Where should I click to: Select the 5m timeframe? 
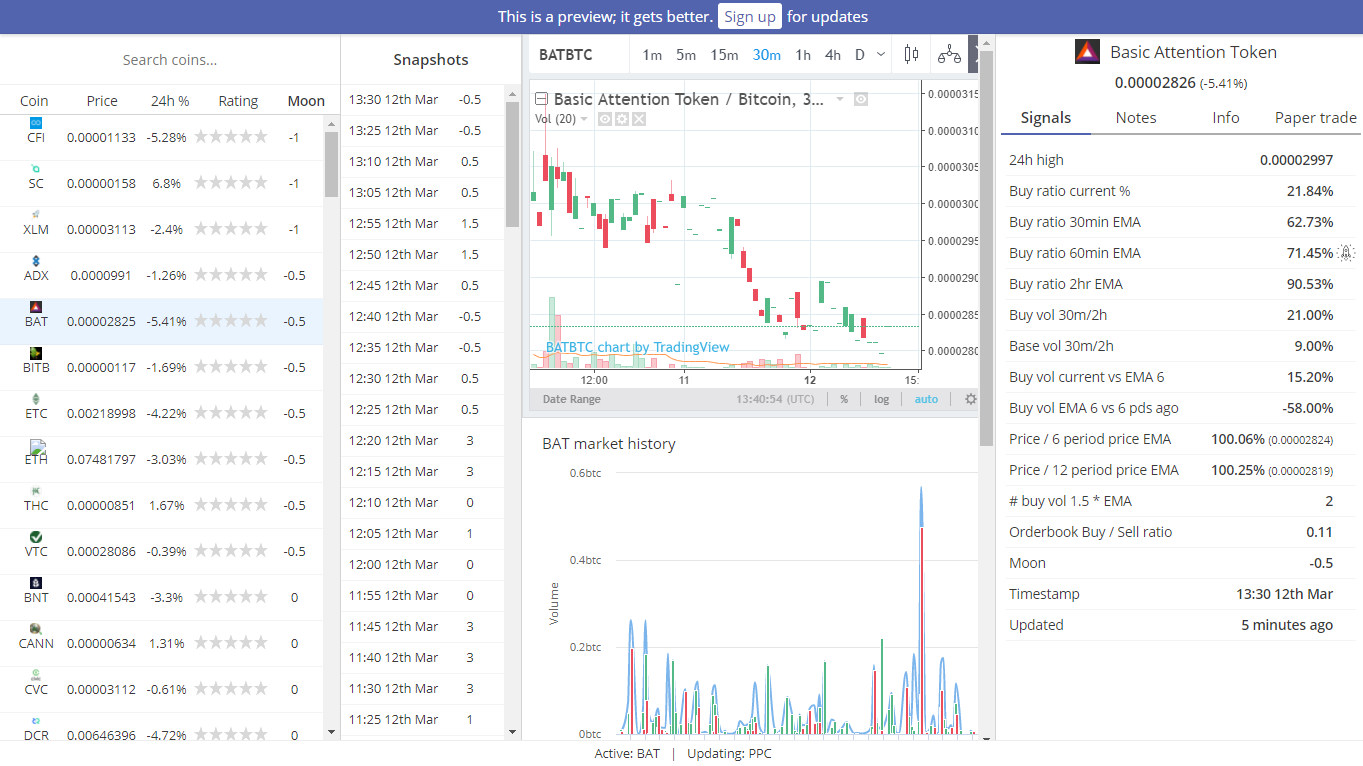point(686,55)
